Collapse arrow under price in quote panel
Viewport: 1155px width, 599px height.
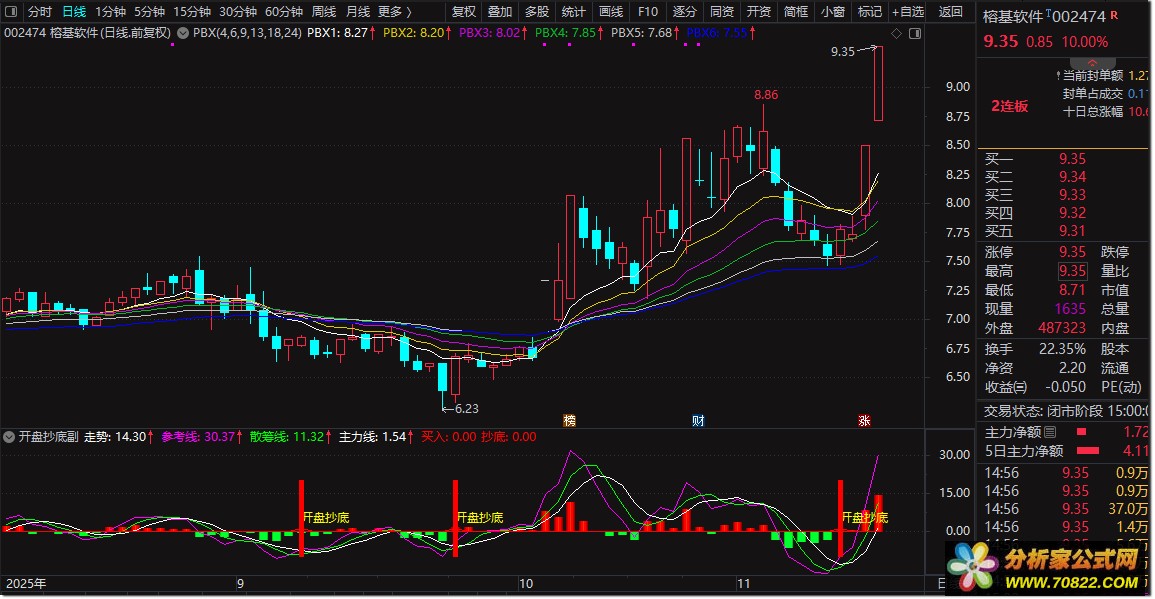tap(1092, 63)
